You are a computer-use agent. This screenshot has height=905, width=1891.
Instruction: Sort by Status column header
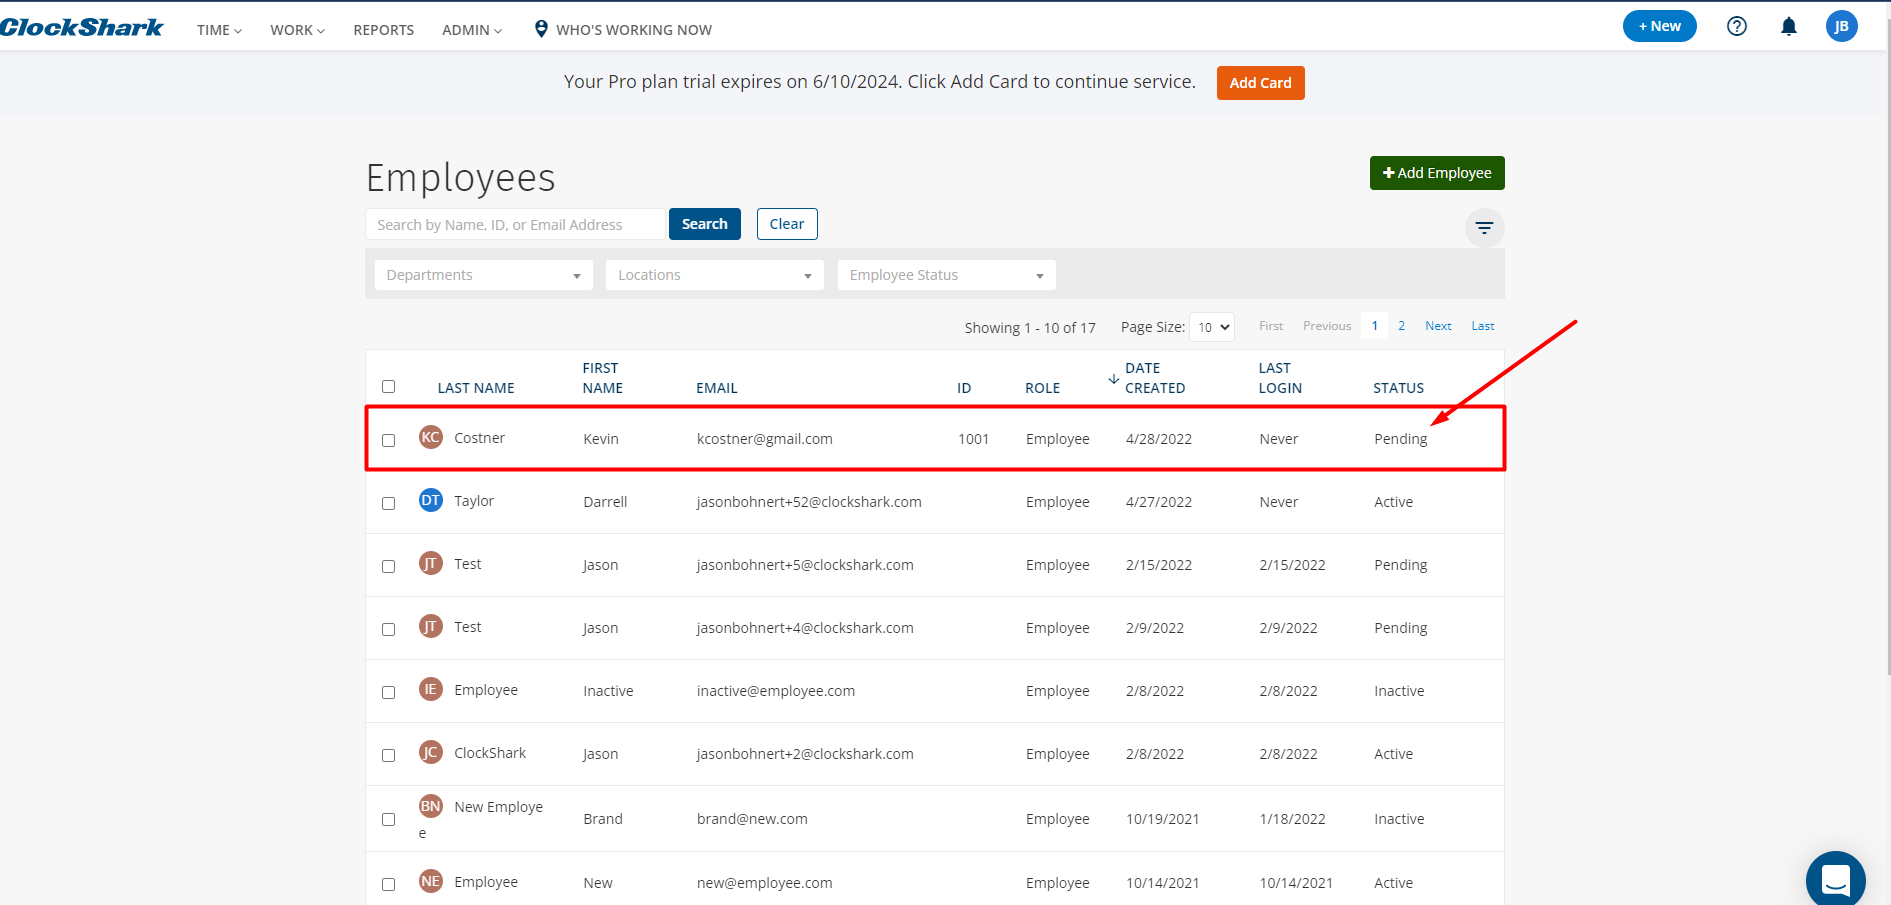(1398, 388)
